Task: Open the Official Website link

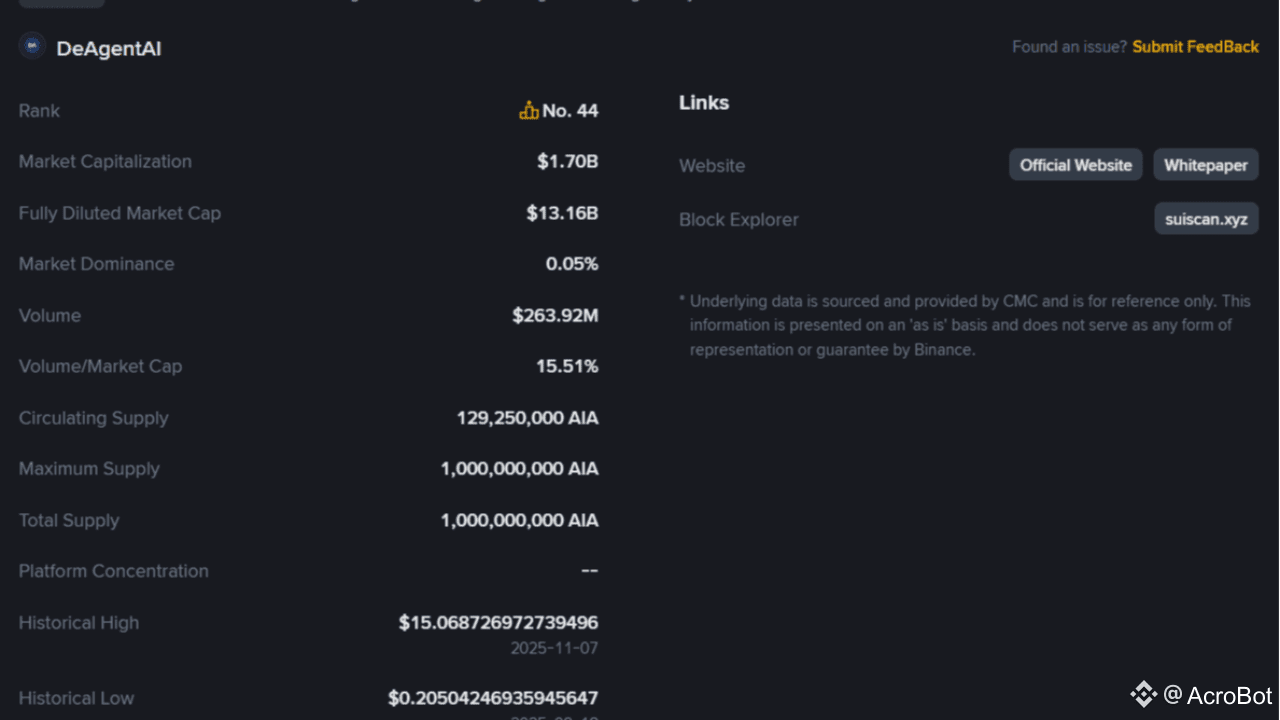Action: [x=1075, y=165]
